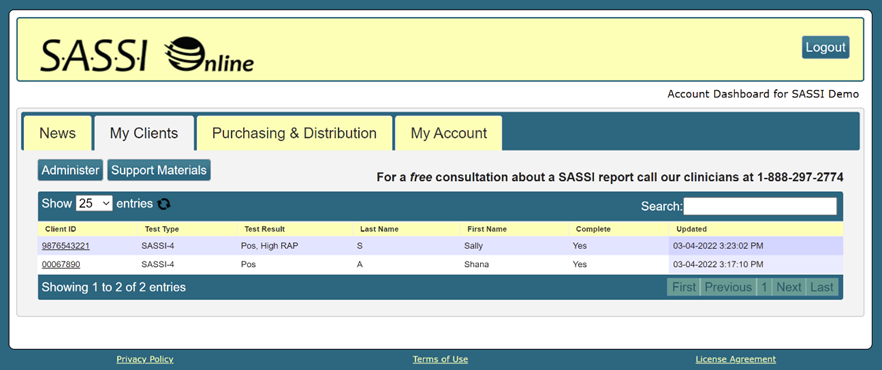Open the License Agreement link
The height and width of the screenshot is (370, 882).
pos(735,359)
